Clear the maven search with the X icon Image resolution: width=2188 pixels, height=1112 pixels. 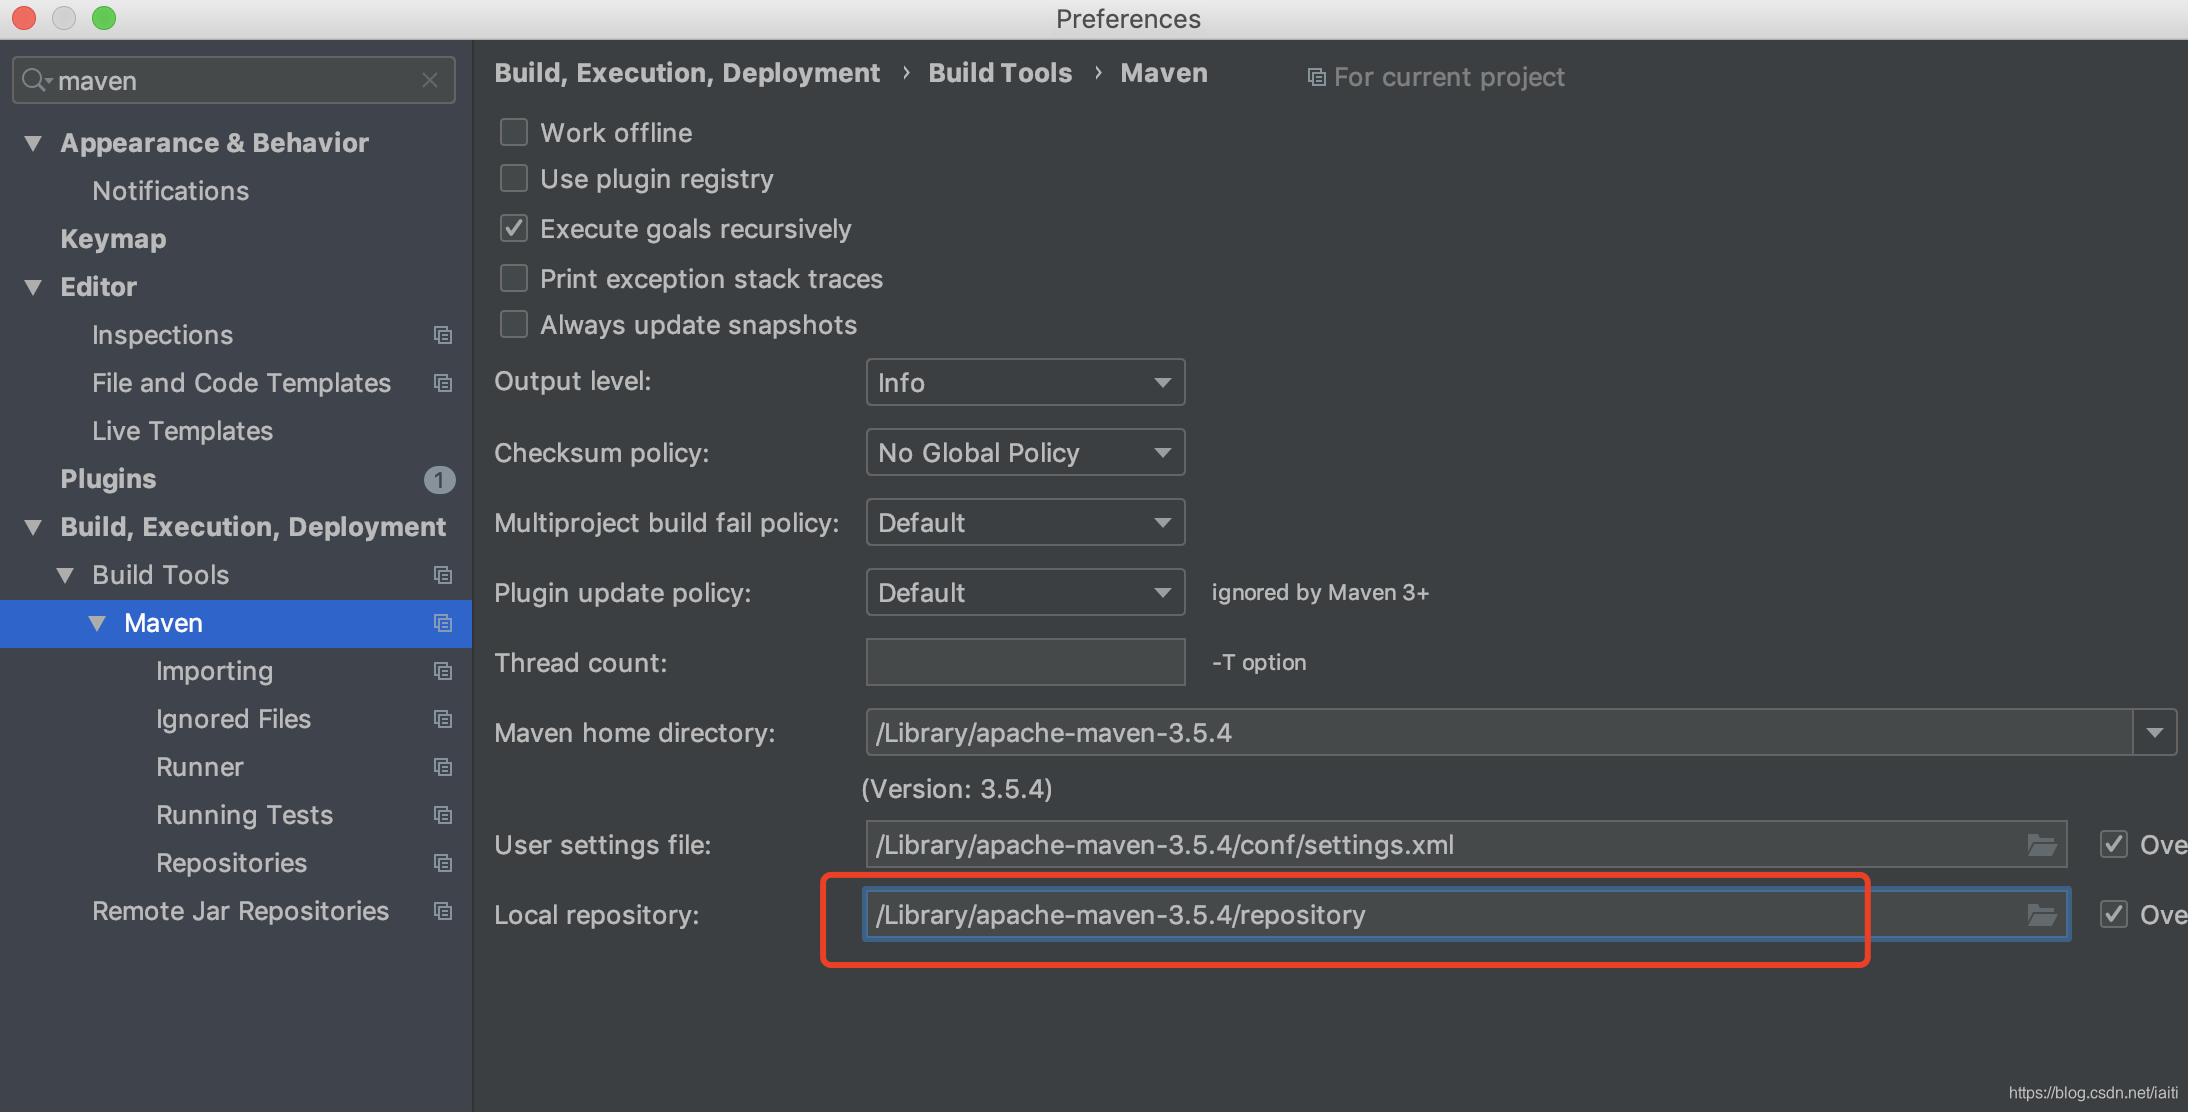[x=430, y=80]
